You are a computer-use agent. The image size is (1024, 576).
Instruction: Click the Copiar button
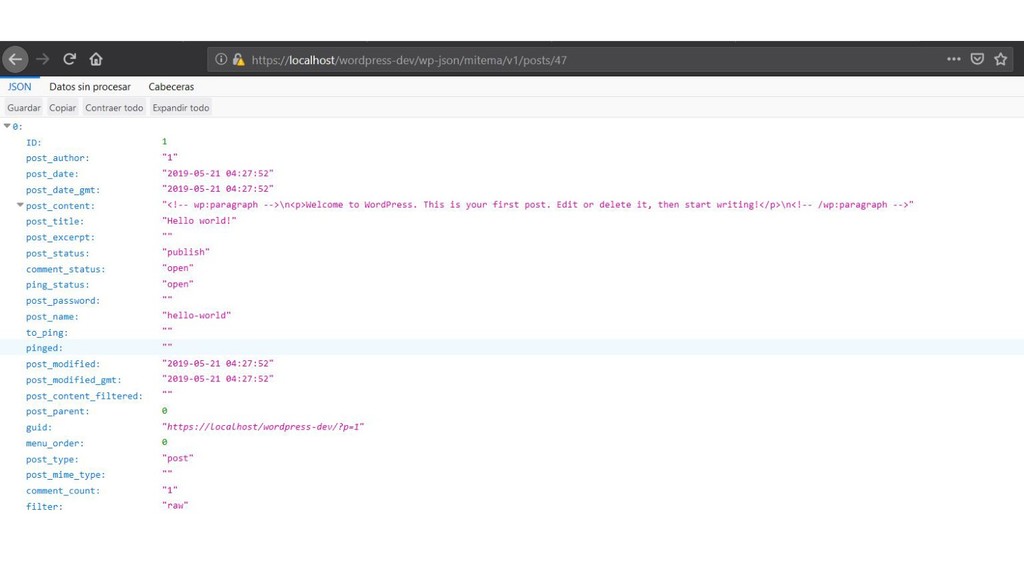(x=63, y=108)
